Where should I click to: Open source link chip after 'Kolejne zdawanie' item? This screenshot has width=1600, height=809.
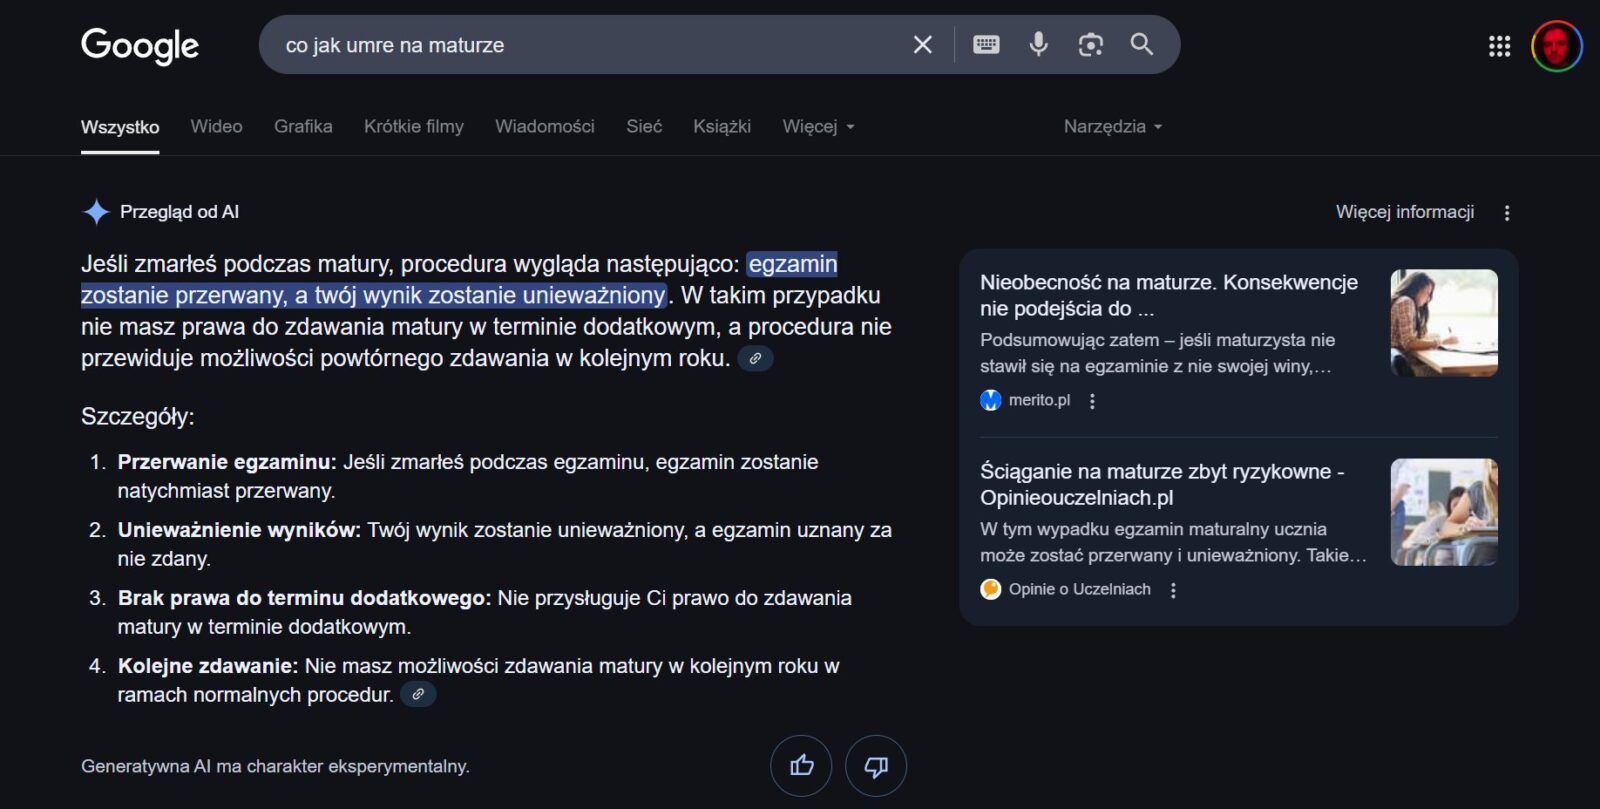point(418,694)
